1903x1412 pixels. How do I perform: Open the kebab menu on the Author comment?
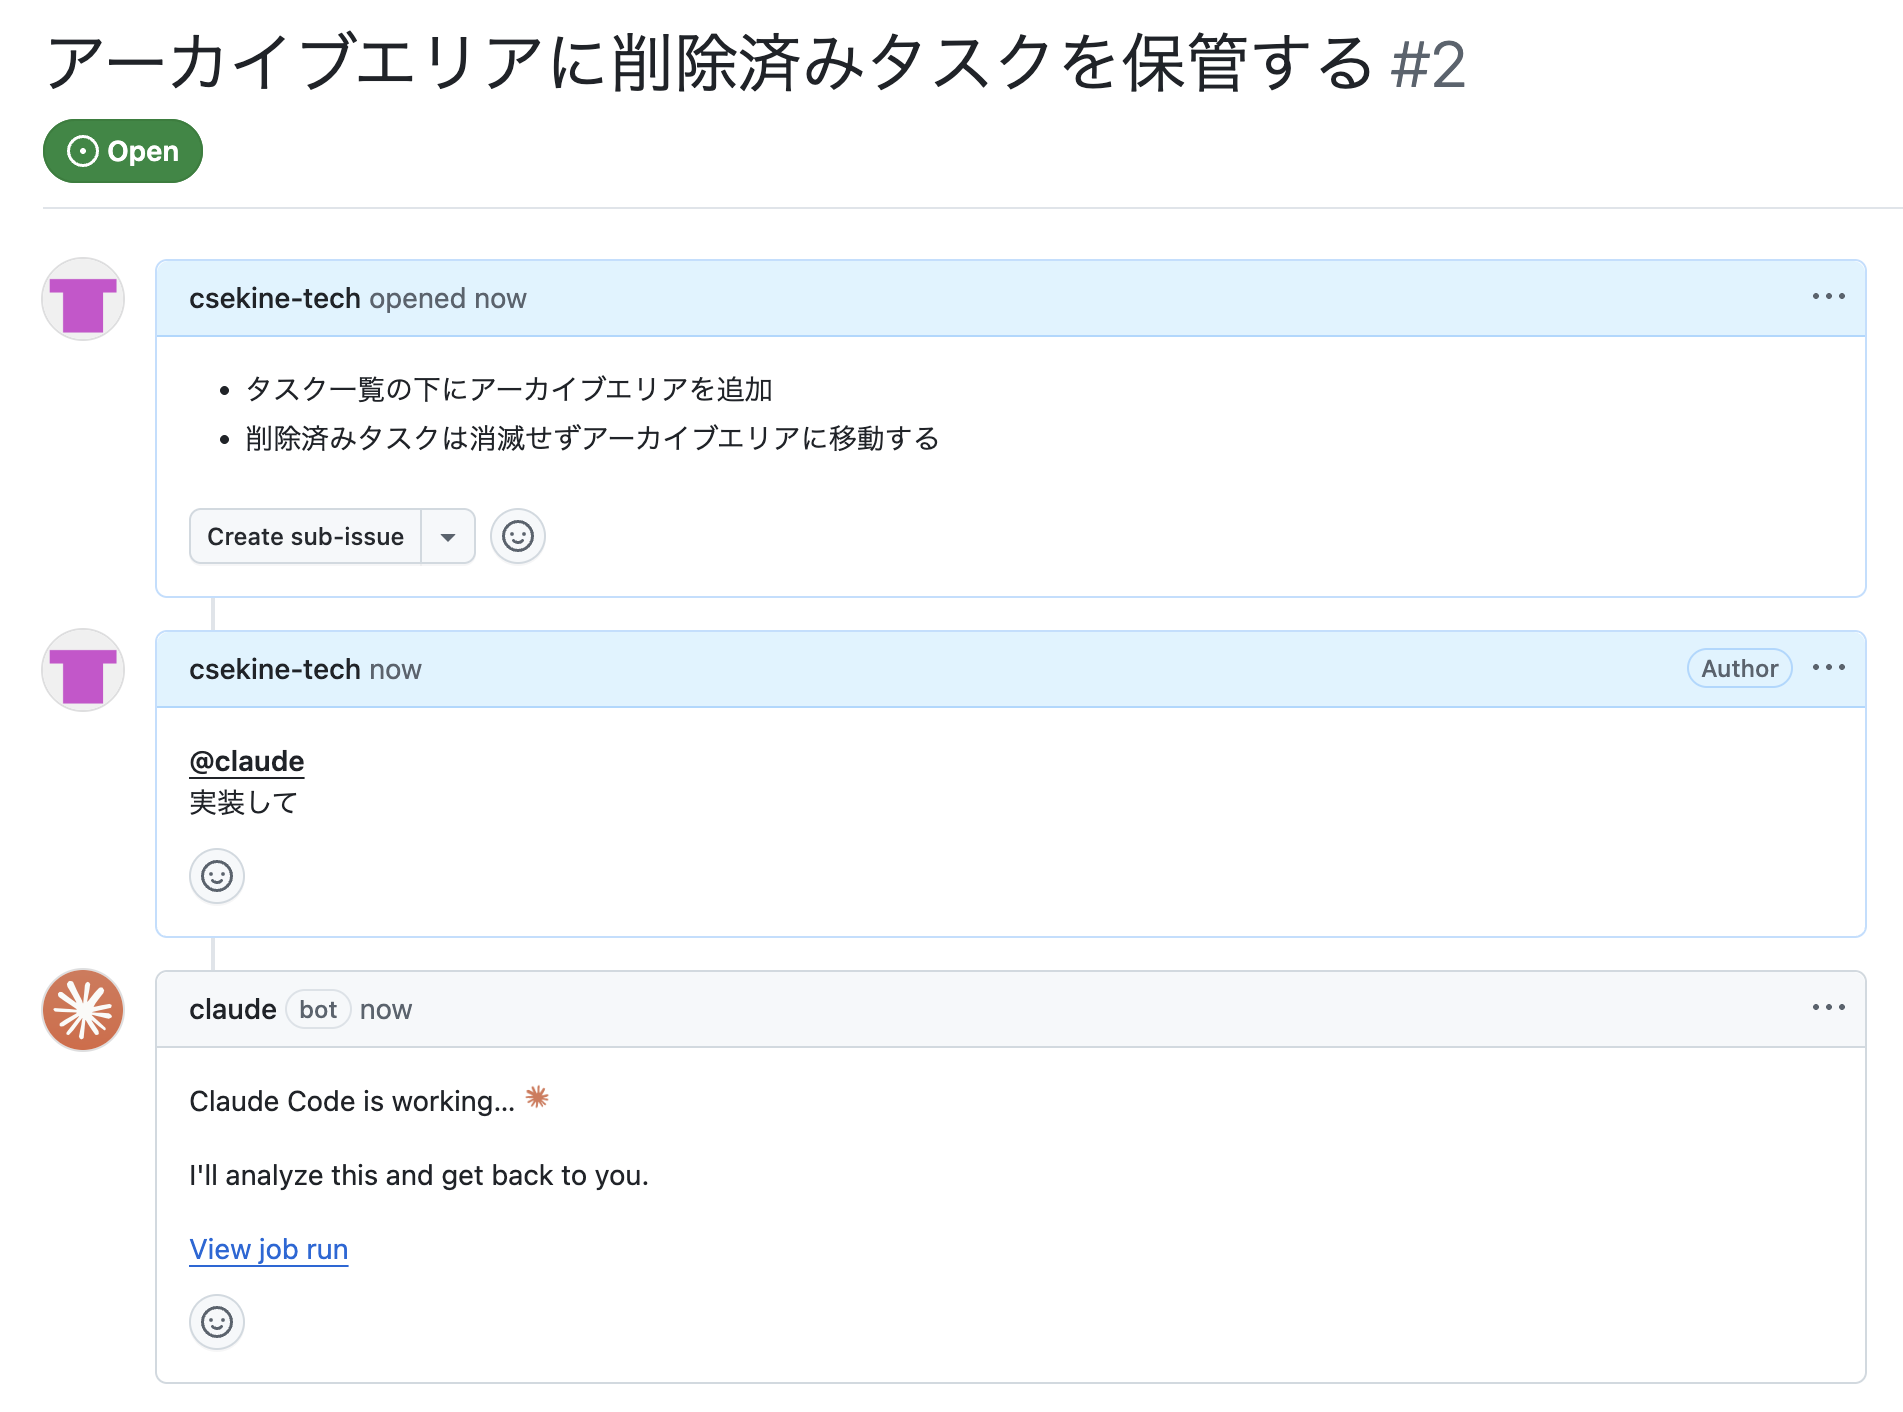1829,668
